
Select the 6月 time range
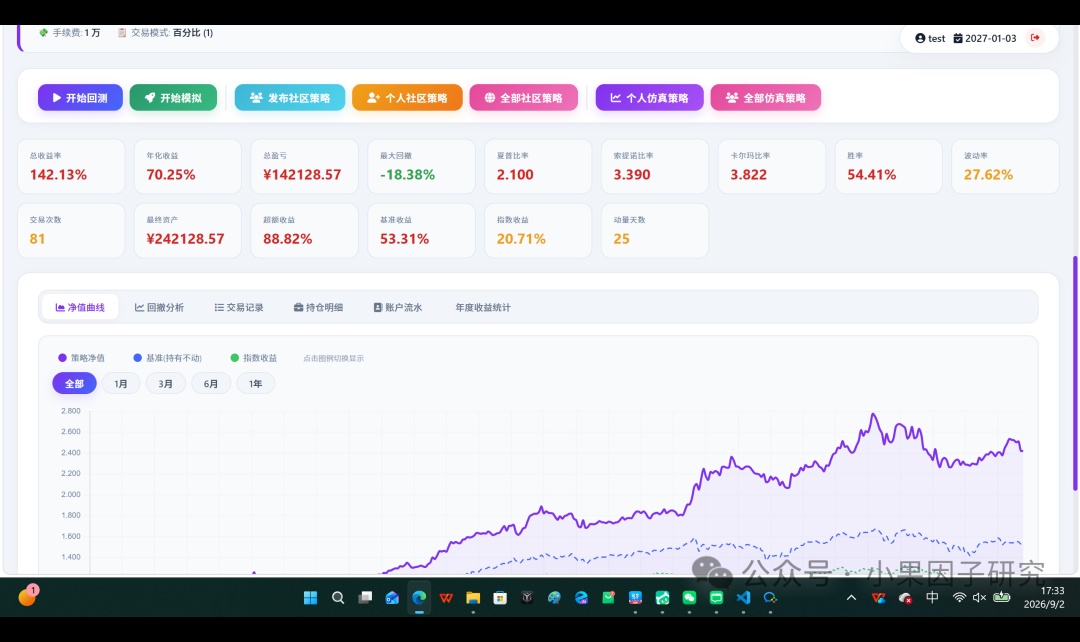(211, 384)
